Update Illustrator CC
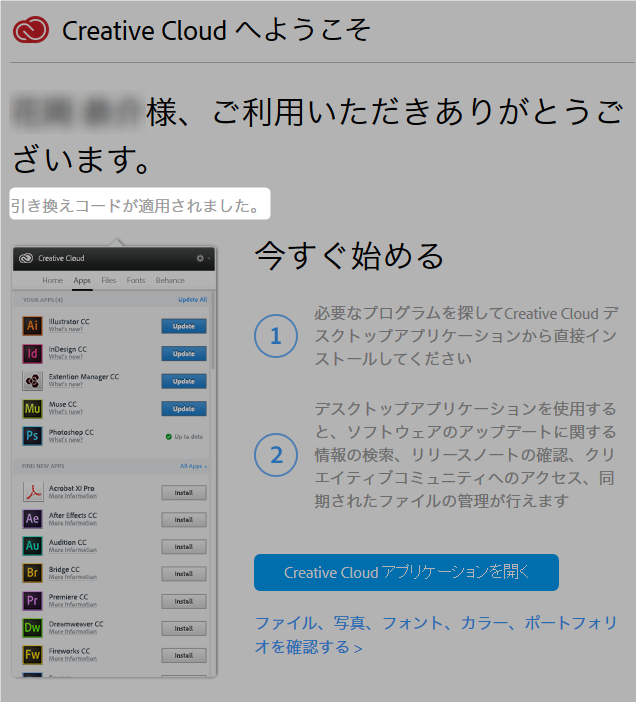Screen dimensions: 636x702 [x=184, y=326]
